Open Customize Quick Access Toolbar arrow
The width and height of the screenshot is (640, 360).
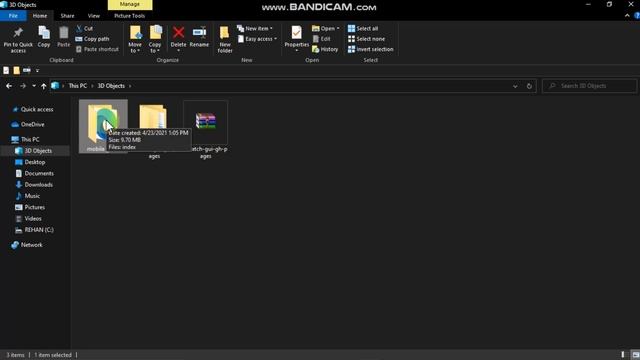tap(37, 71)
